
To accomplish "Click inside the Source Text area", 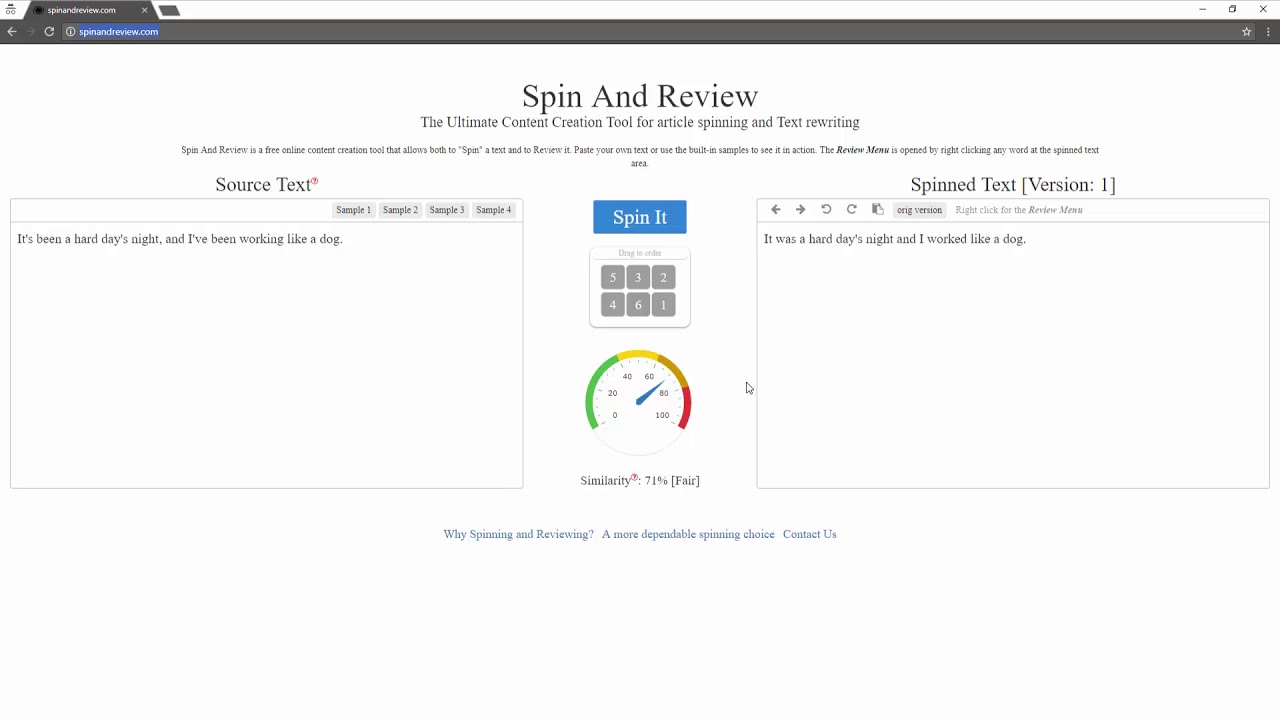I will click(x=266, y=355).
